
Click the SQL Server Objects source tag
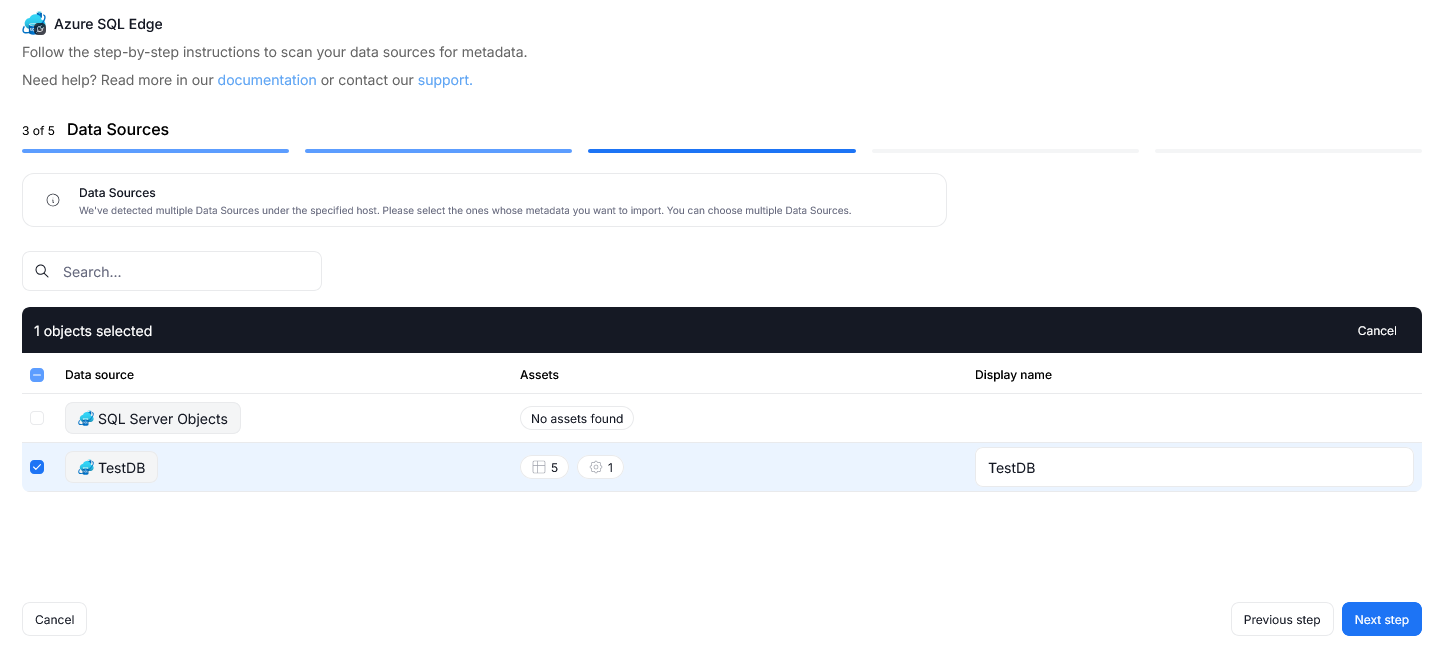(x=153, y=418)
